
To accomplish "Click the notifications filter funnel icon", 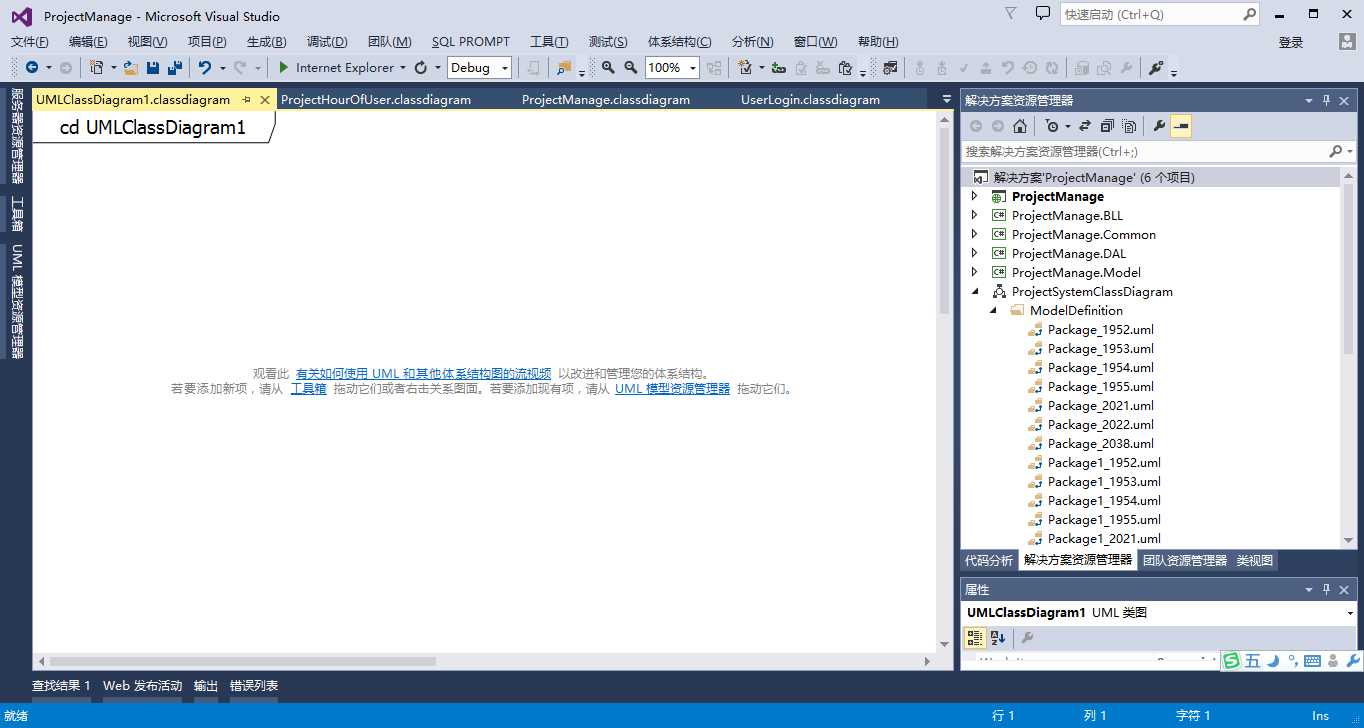I will pos(1011,13).
